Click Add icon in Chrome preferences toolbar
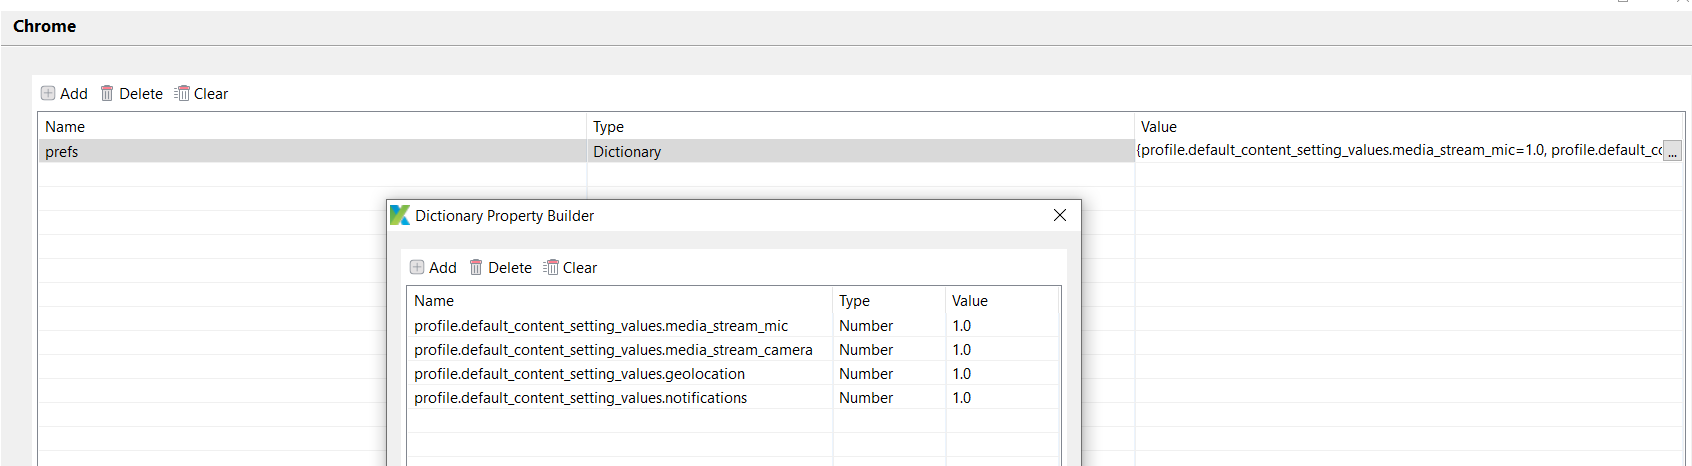Screen dimensions: 1692x466 [x=48, y=93]
